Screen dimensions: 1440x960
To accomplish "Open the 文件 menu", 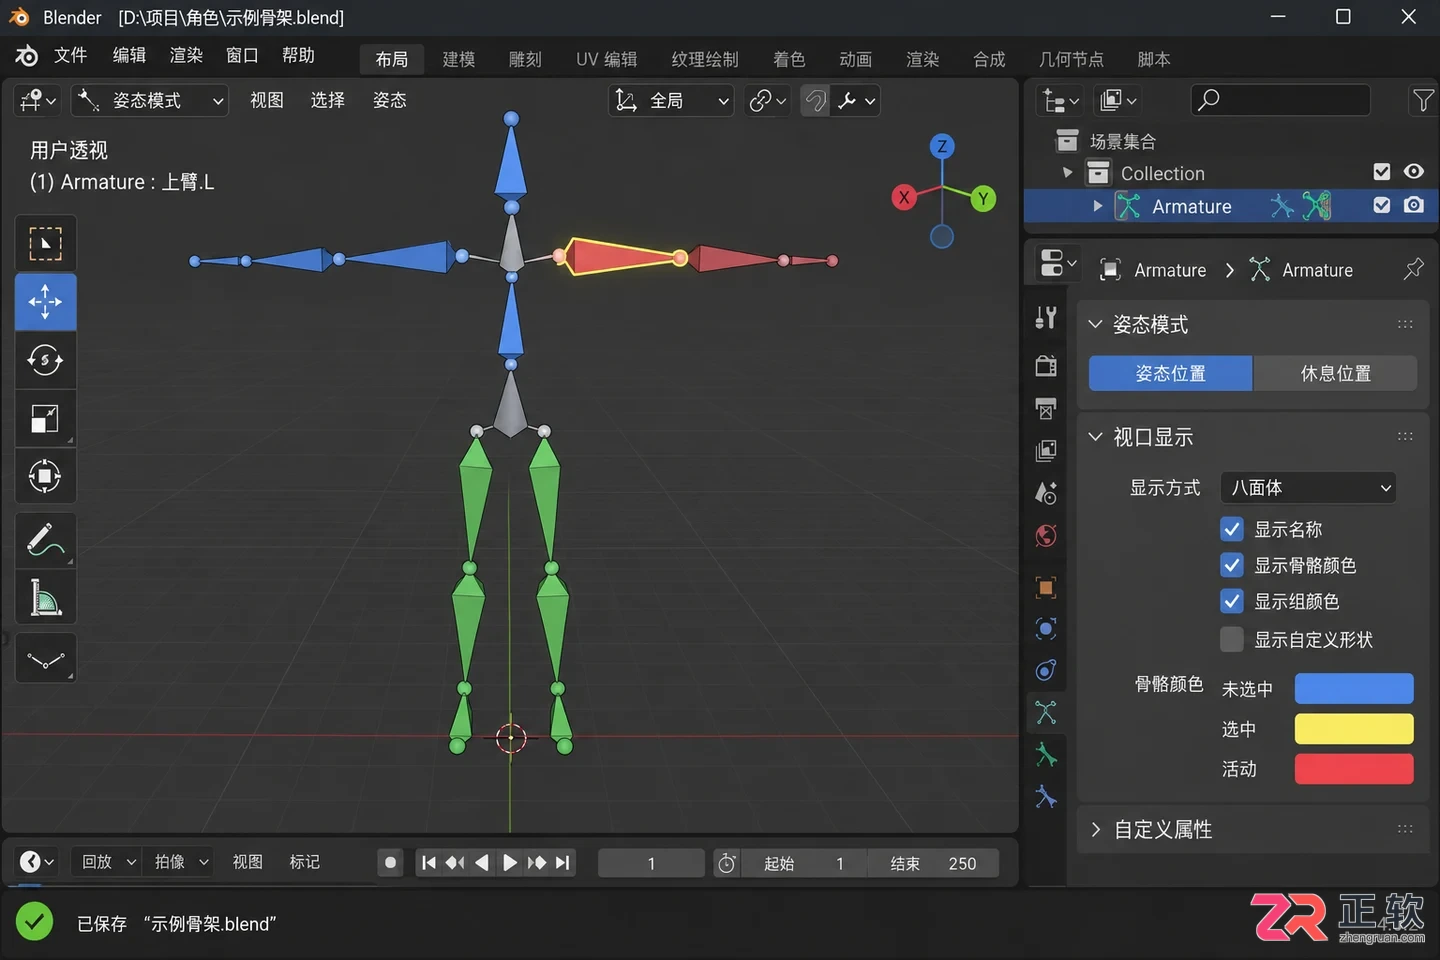I will click(x=70, y=56).
